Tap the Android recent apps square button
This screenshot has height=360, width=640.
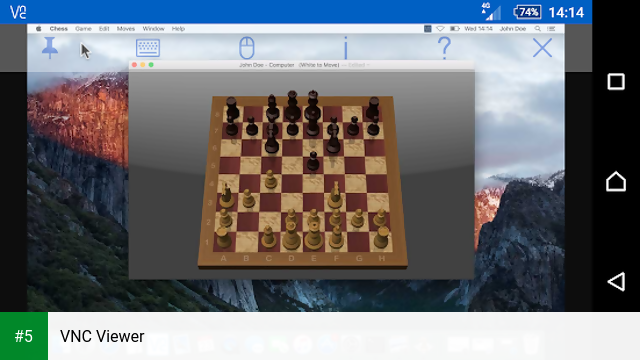[x=616, y=82]
